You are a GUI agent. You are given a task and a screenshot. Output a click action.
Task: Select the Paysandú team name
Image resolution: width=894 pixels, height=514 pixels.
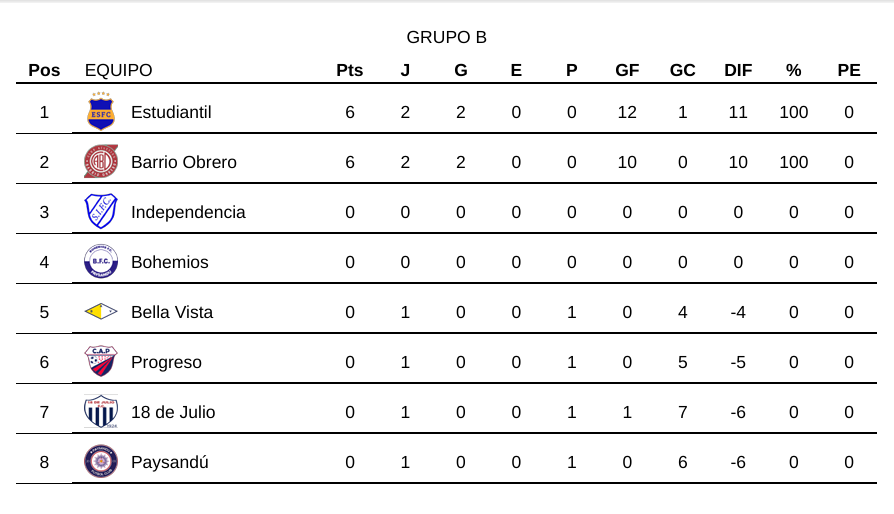tap(170, 462)
